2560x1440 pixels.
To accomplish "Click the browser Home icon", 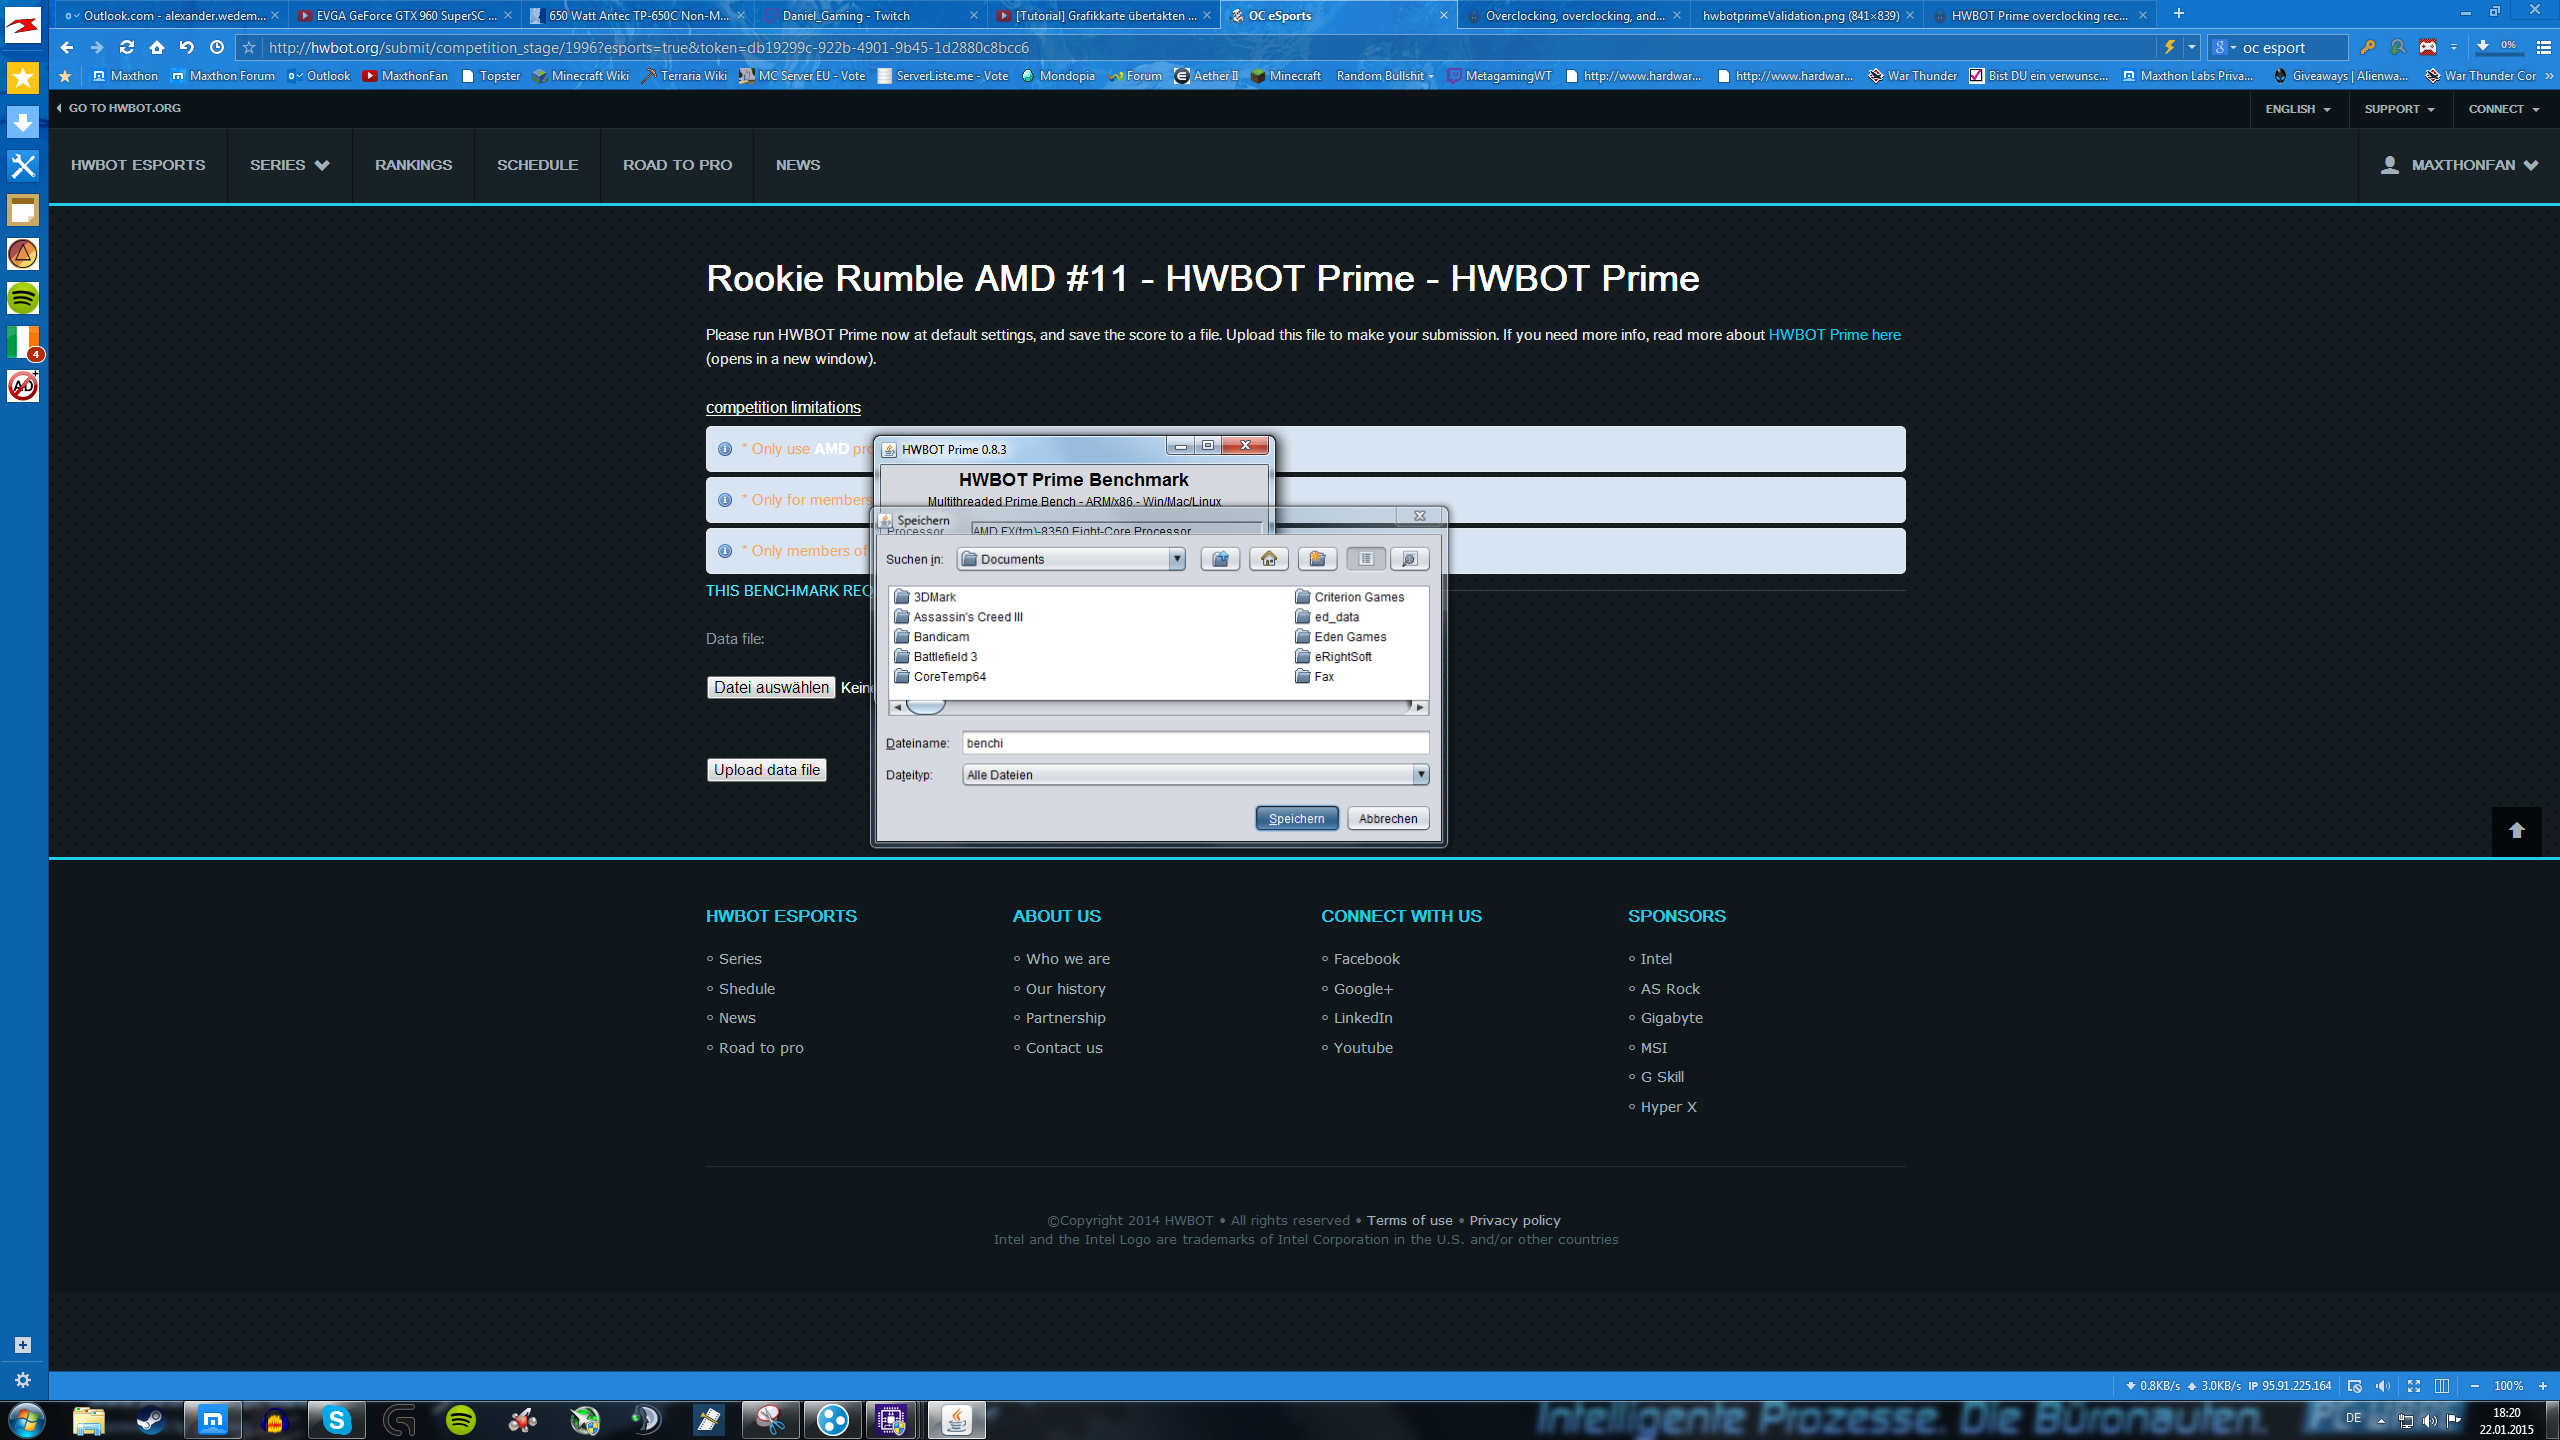I will pos(157,47).
